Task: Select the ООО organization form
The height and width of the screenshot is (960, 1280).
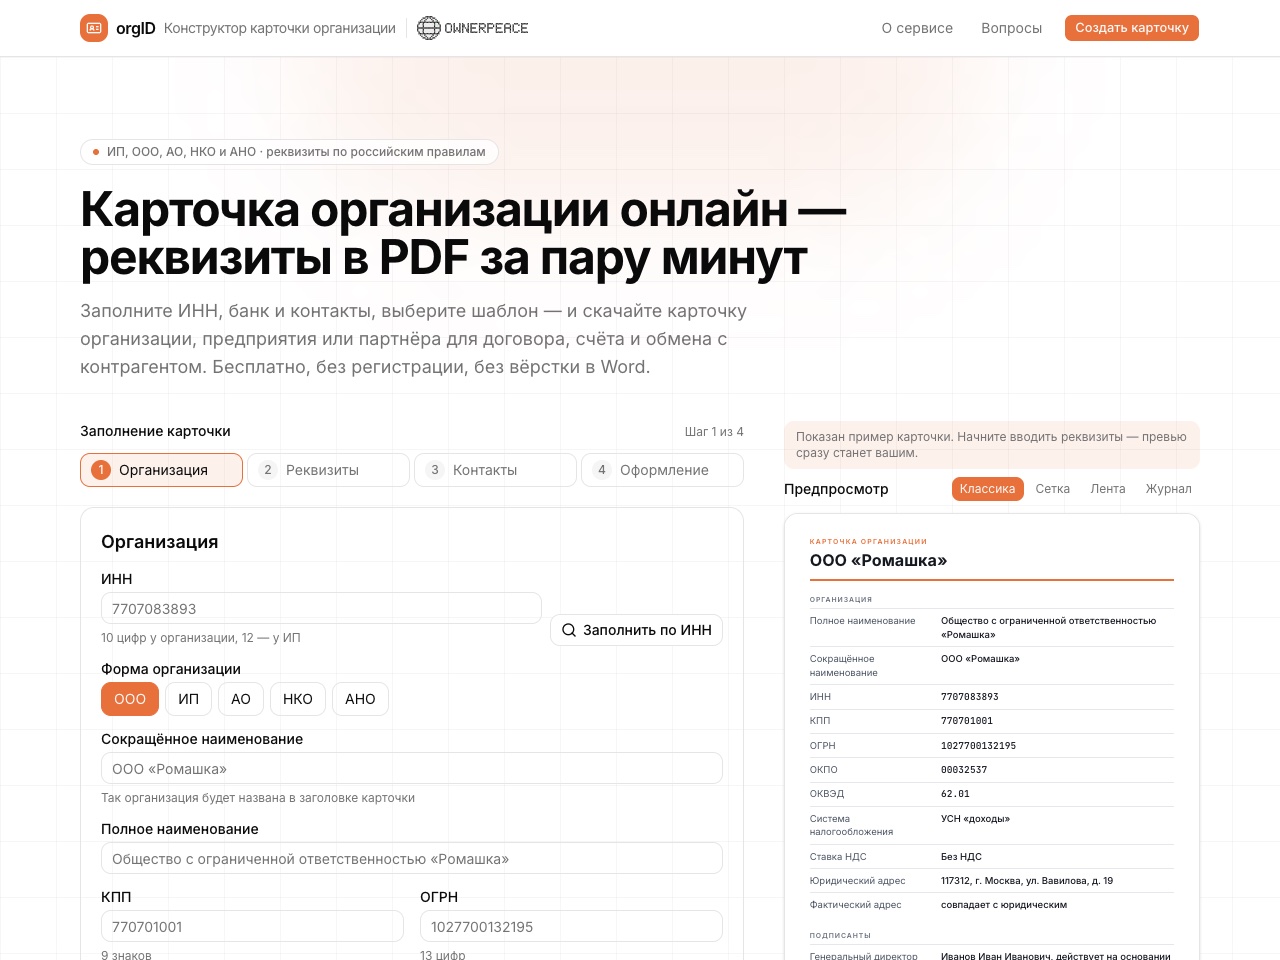Action: 130,699
